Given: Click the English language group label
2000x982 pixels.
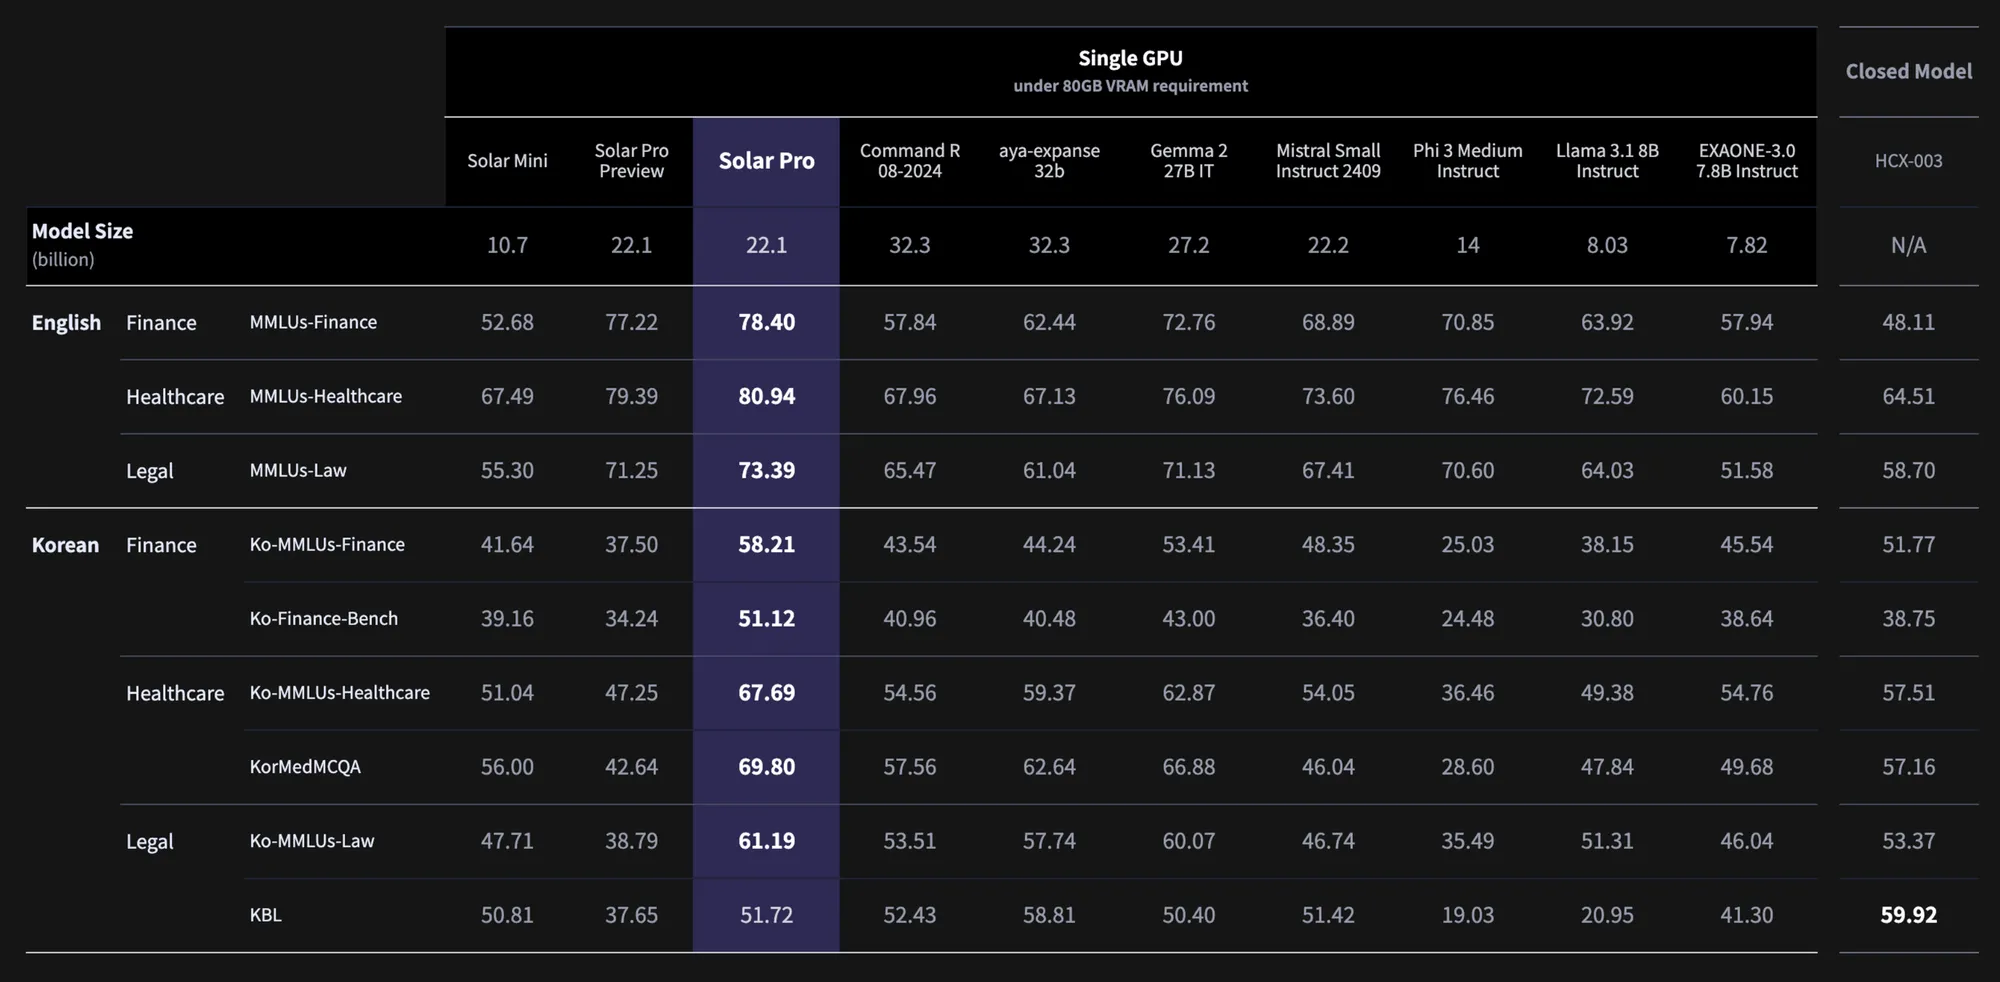Looking at the screenshot, I should [x=66, y=323].
